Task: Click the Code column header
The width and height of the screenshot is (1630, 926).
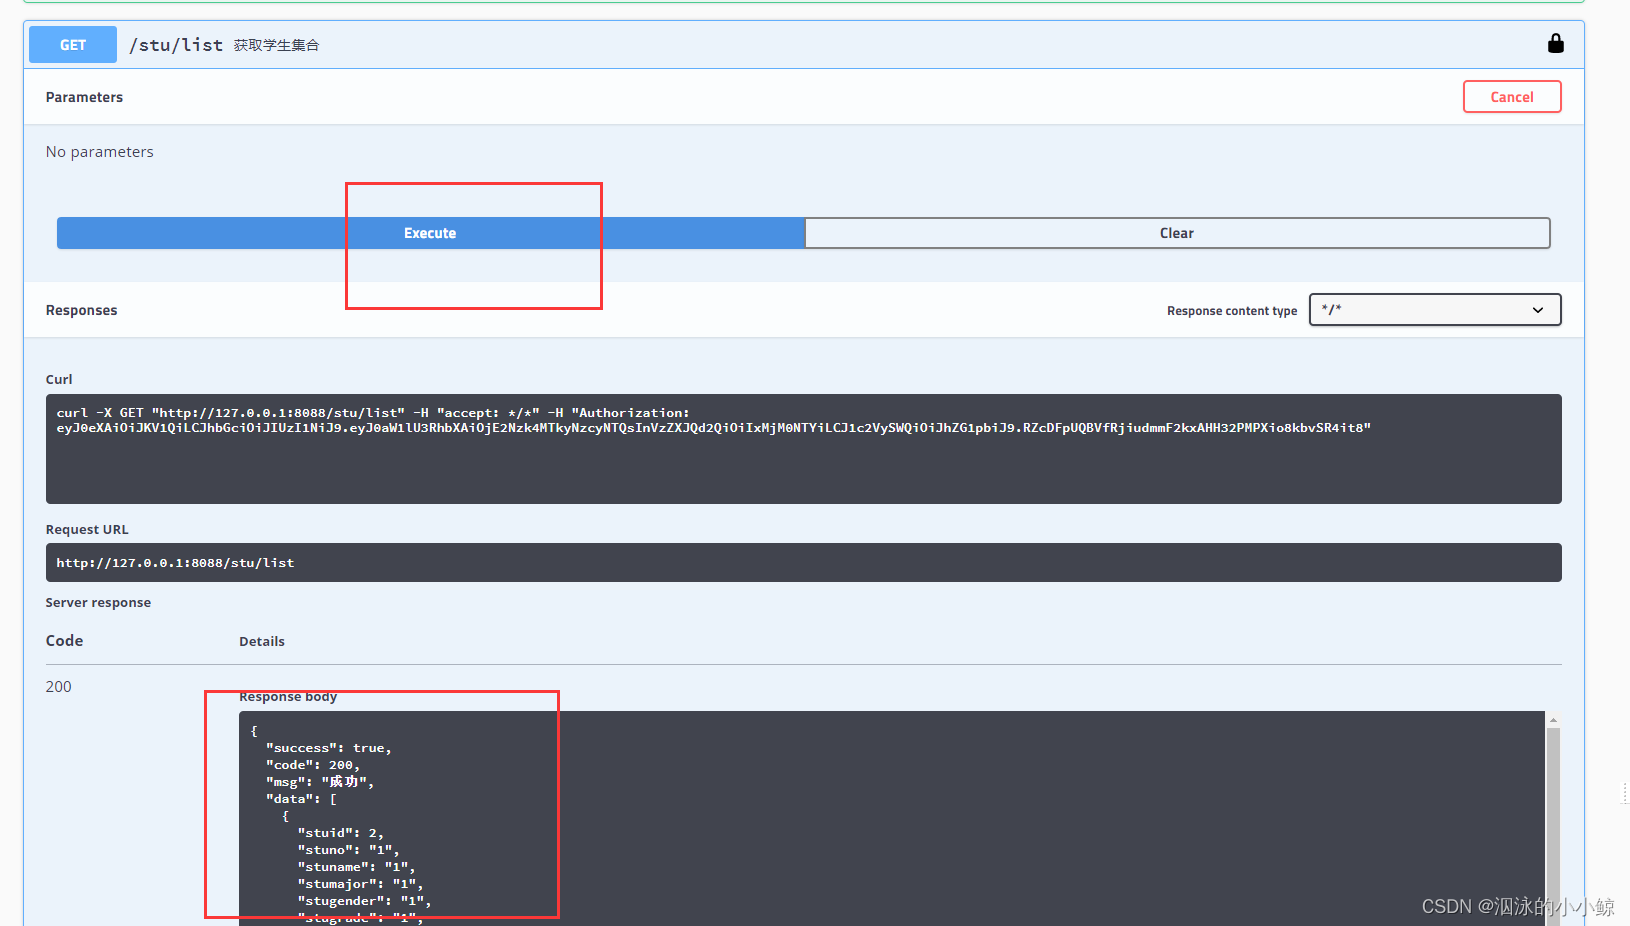Action: tap(64, 640)
